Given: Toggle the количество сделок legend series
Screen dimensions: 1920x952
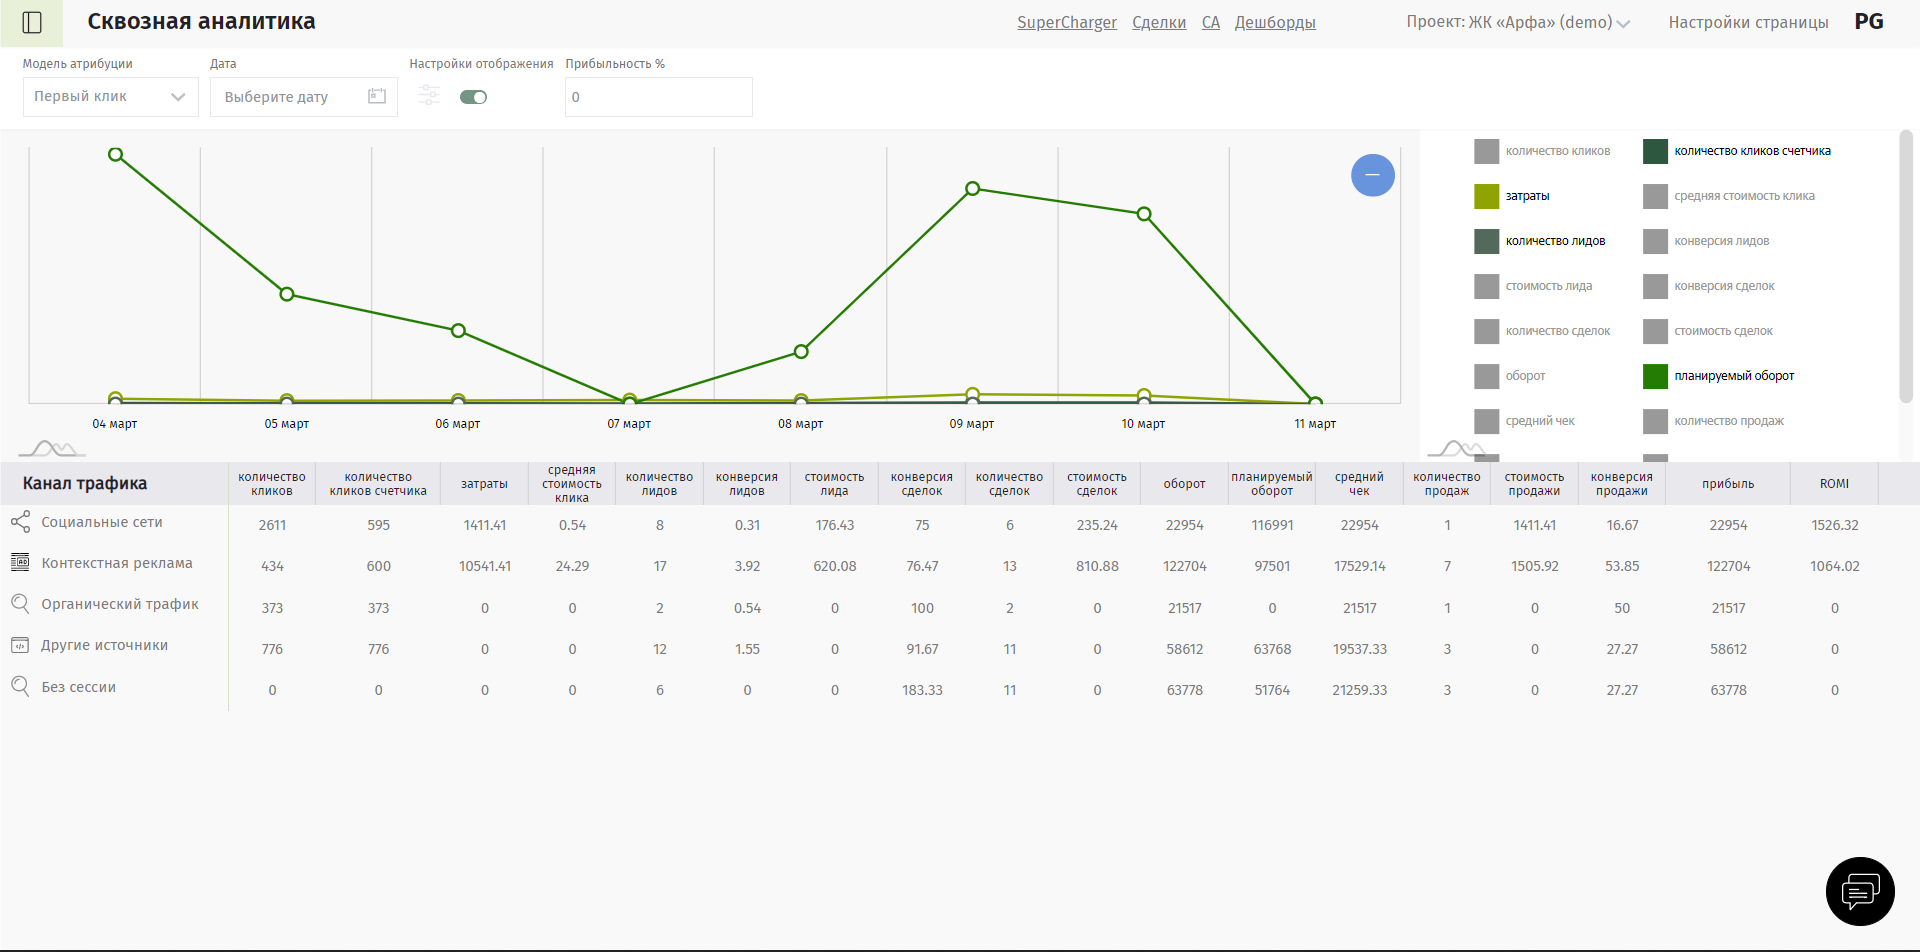Looking at the screenshot, I should 1542,331.
